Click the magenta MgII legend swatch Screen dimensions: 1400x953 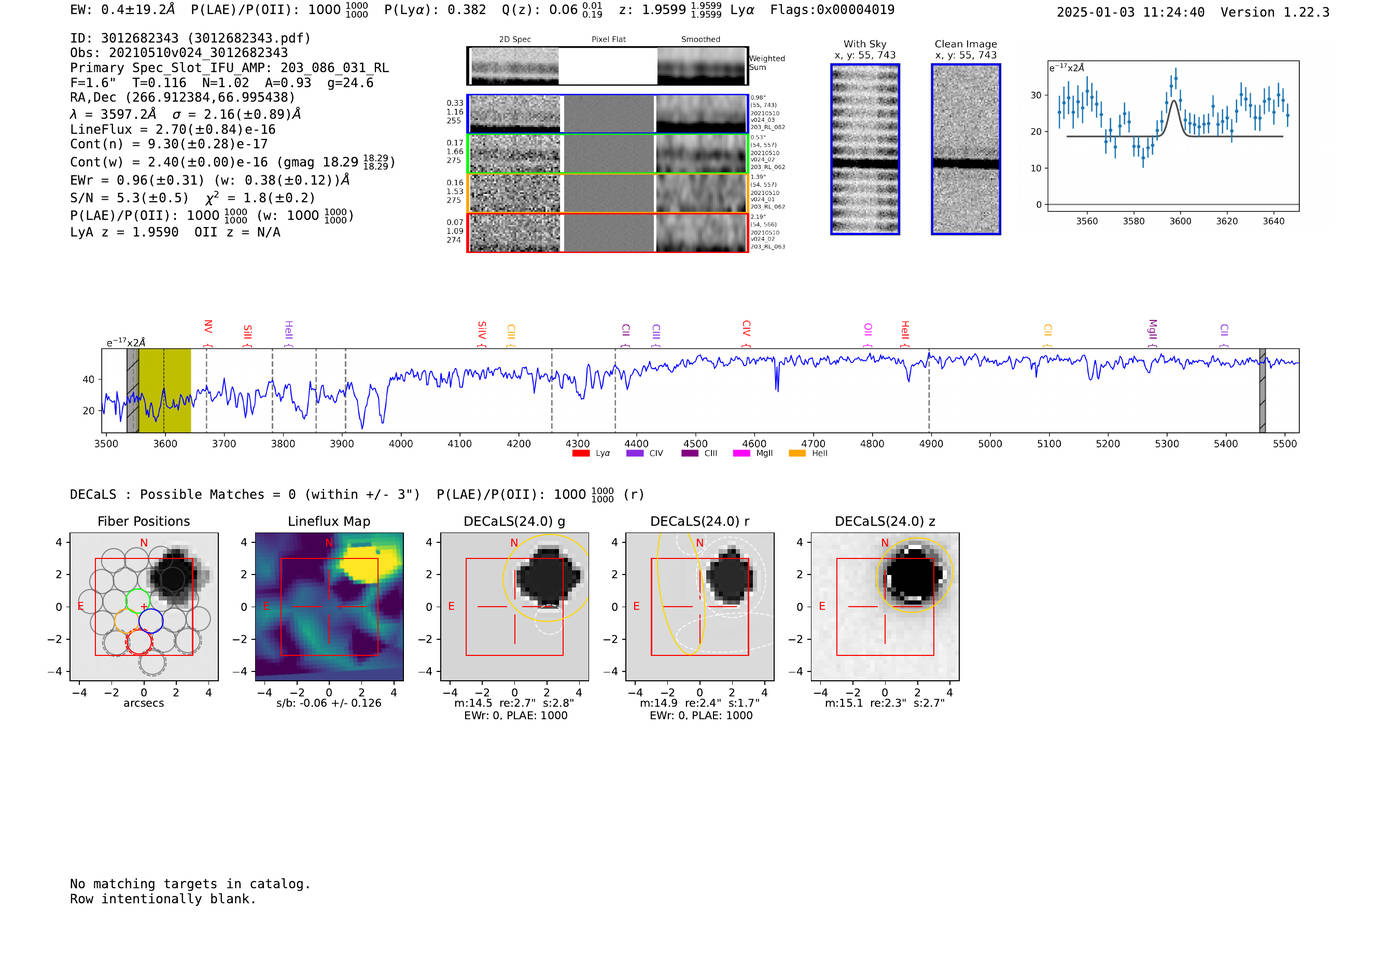[x=741, y=454]
